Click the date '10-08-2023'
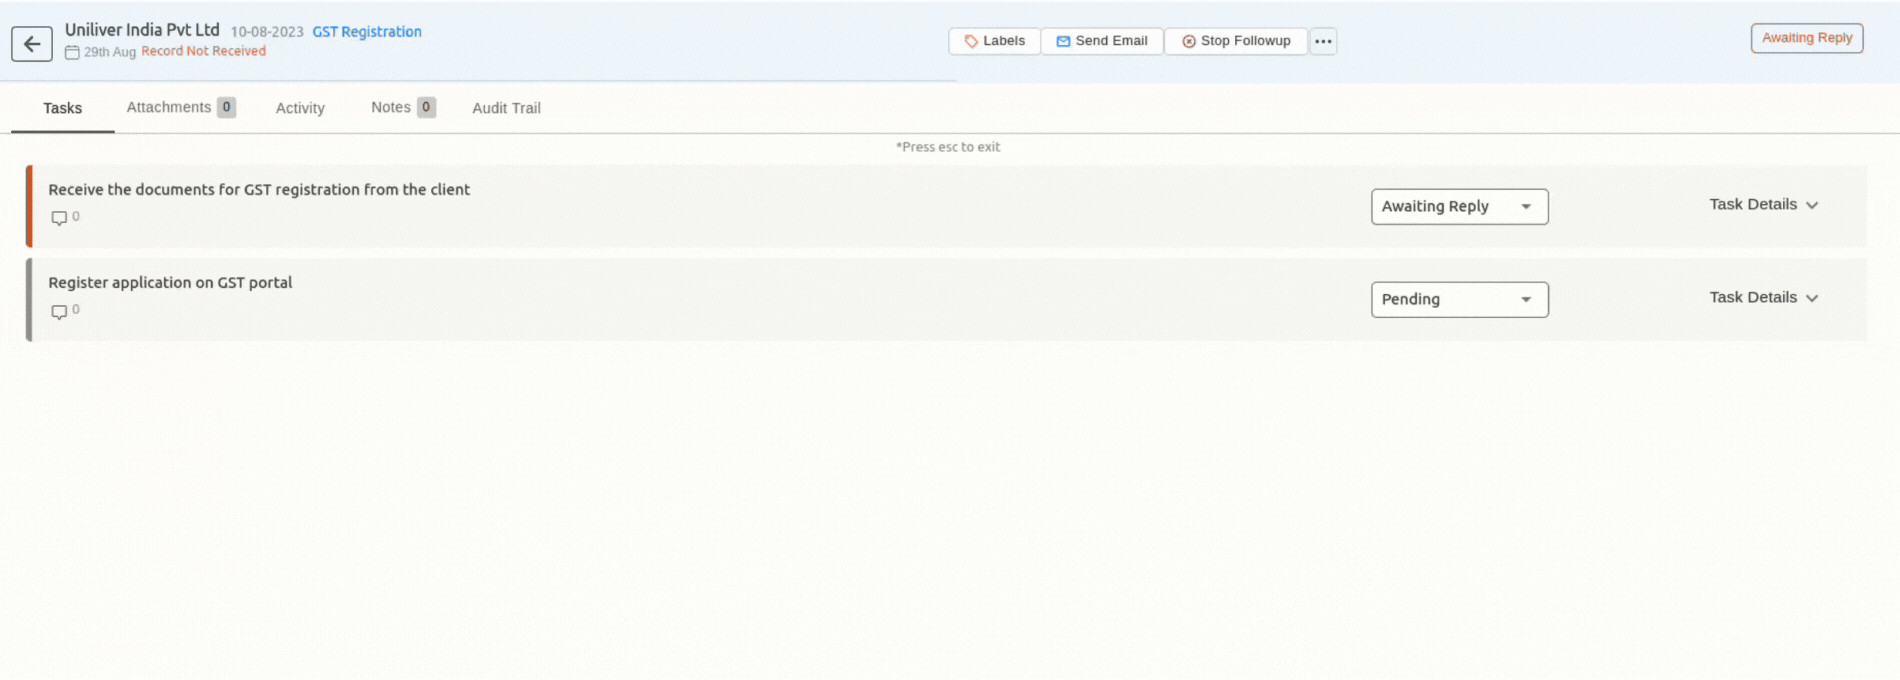This screenshot has height=680, width=1900. (267, 32)
